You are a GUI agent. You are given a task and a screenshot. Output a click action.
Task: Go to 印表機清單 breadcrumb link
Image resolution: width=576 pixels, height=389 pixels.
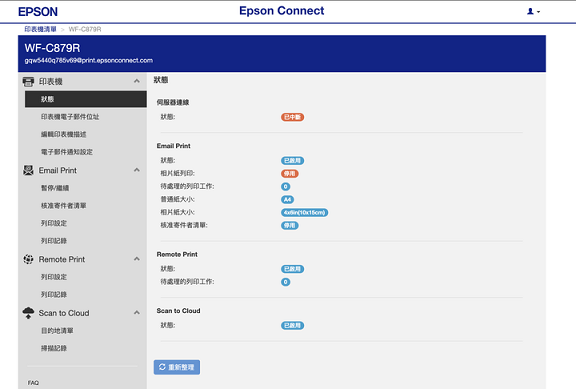40,29
